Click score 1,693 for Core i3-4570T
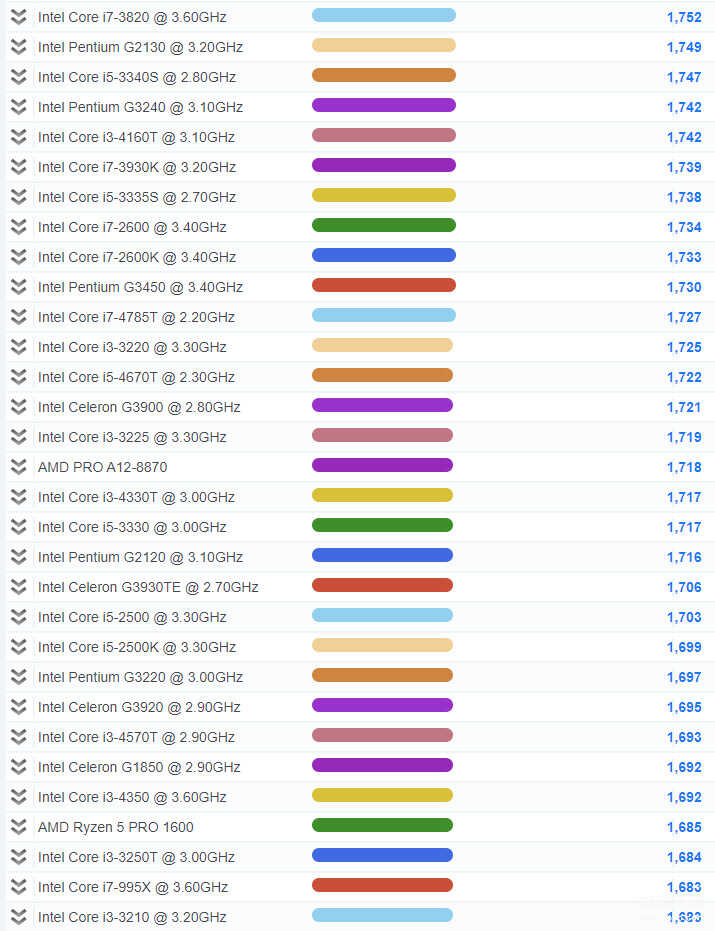715x931 pixels. click(684, 737)
